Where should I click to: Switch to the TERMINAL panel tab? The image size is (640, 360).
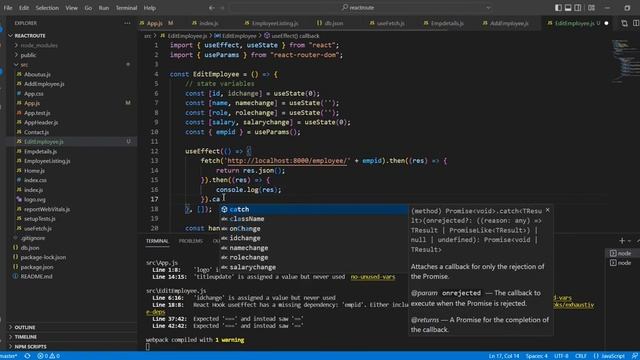(157, 241)
